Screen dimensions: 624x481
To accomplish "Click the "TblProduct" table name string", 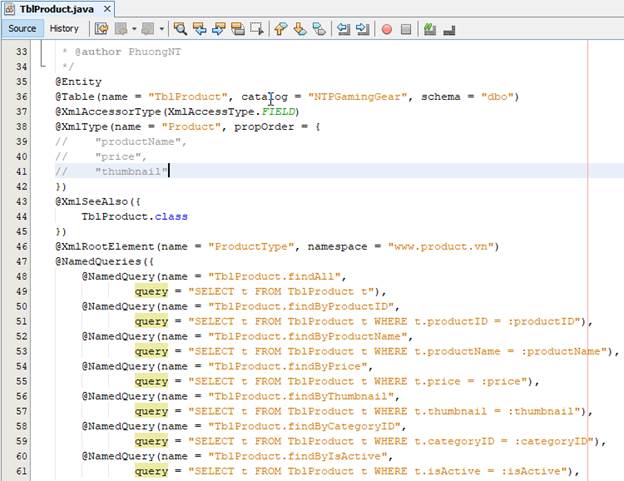I will click(x=188, y=97).
